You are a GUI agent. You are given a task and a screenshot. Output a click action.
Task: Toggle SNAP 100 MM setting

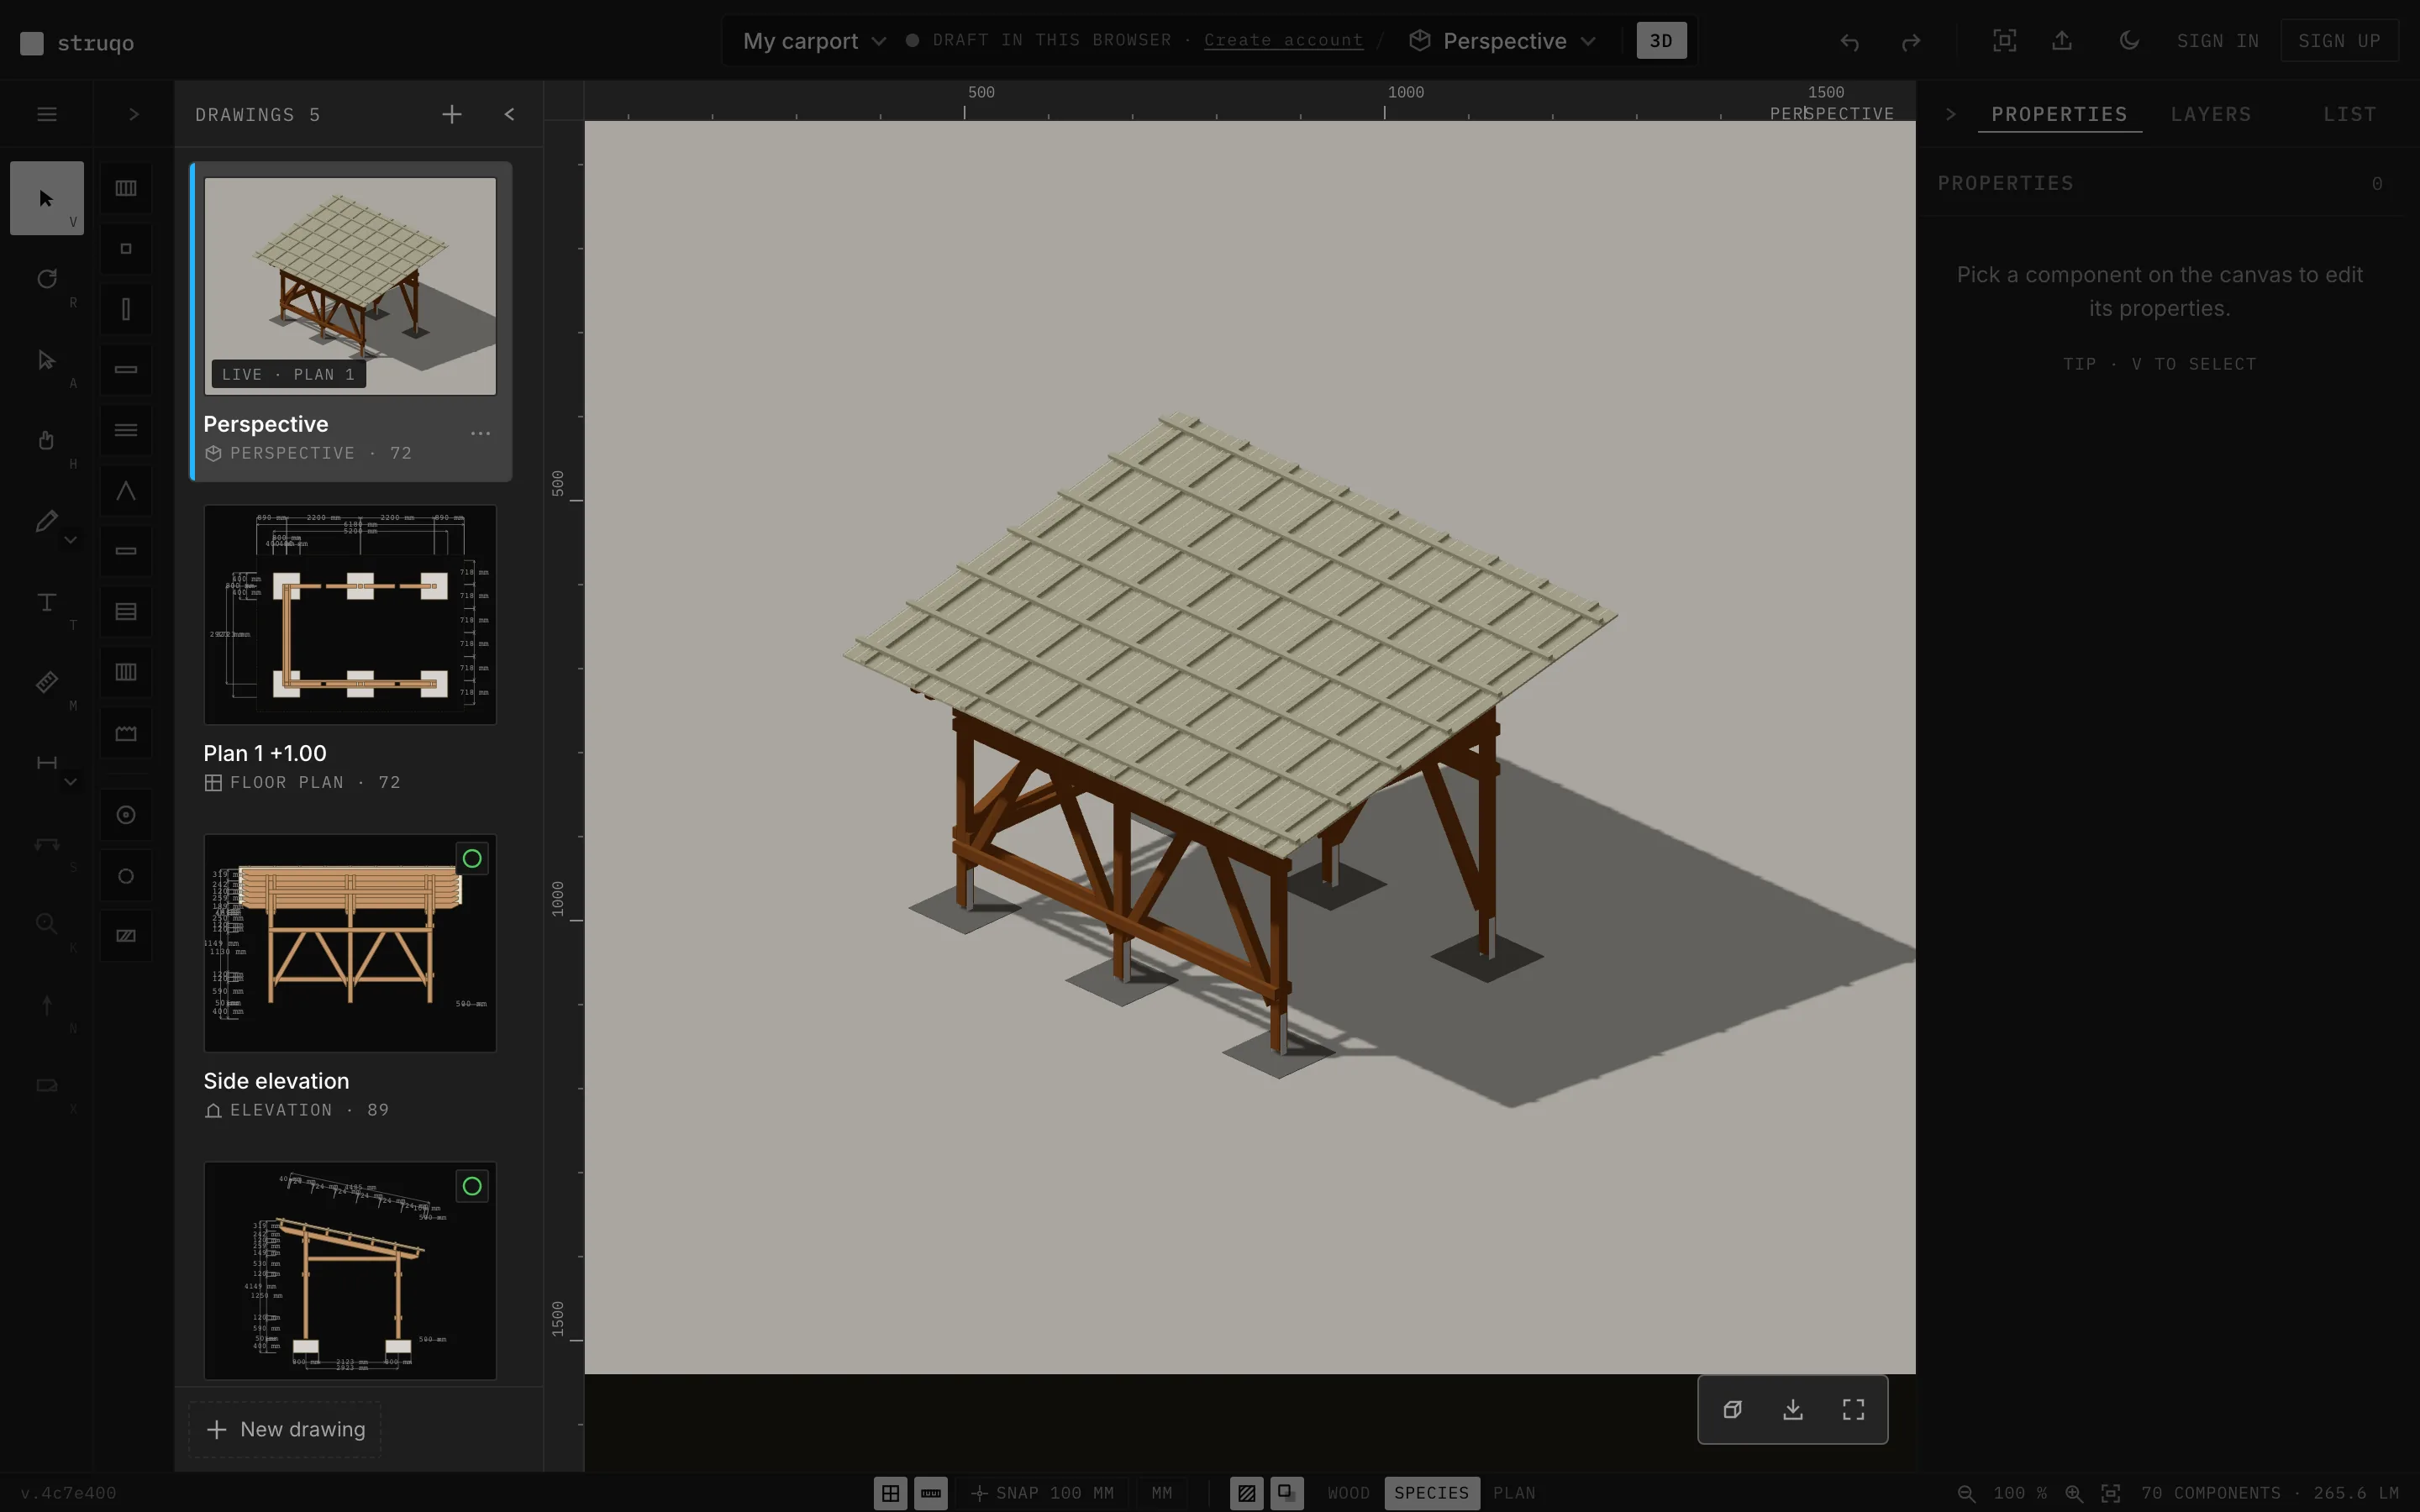click(1042, 1493)
